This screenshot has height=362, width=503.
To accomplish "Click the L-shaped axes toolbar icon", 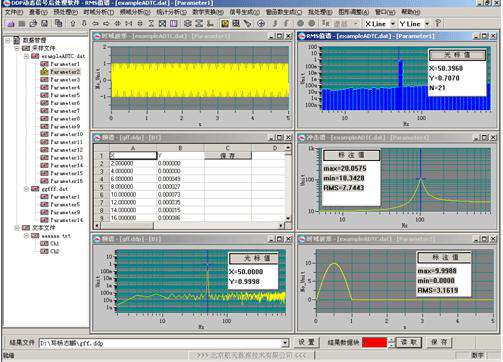I will (x=210, y=24).
